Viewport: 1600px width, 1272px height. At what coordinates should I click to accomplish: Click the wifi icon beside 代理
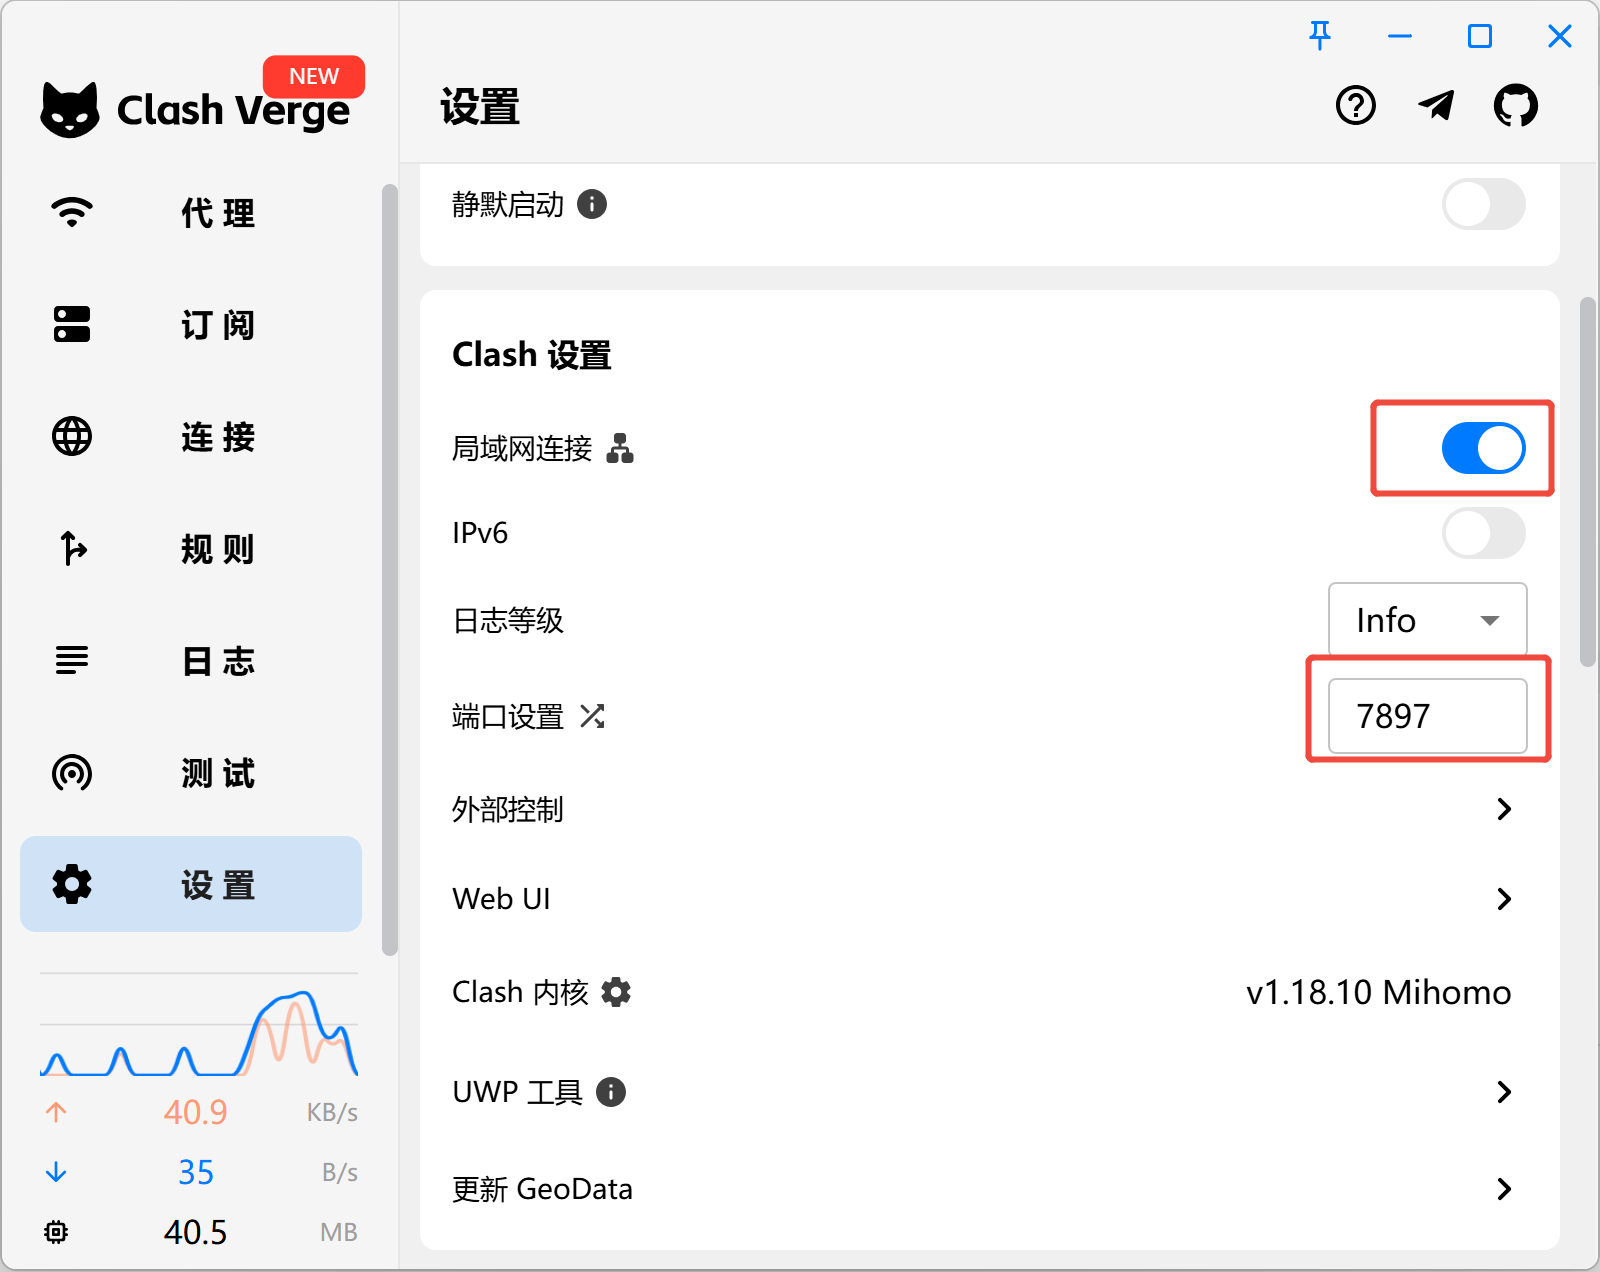pos(72,212)
